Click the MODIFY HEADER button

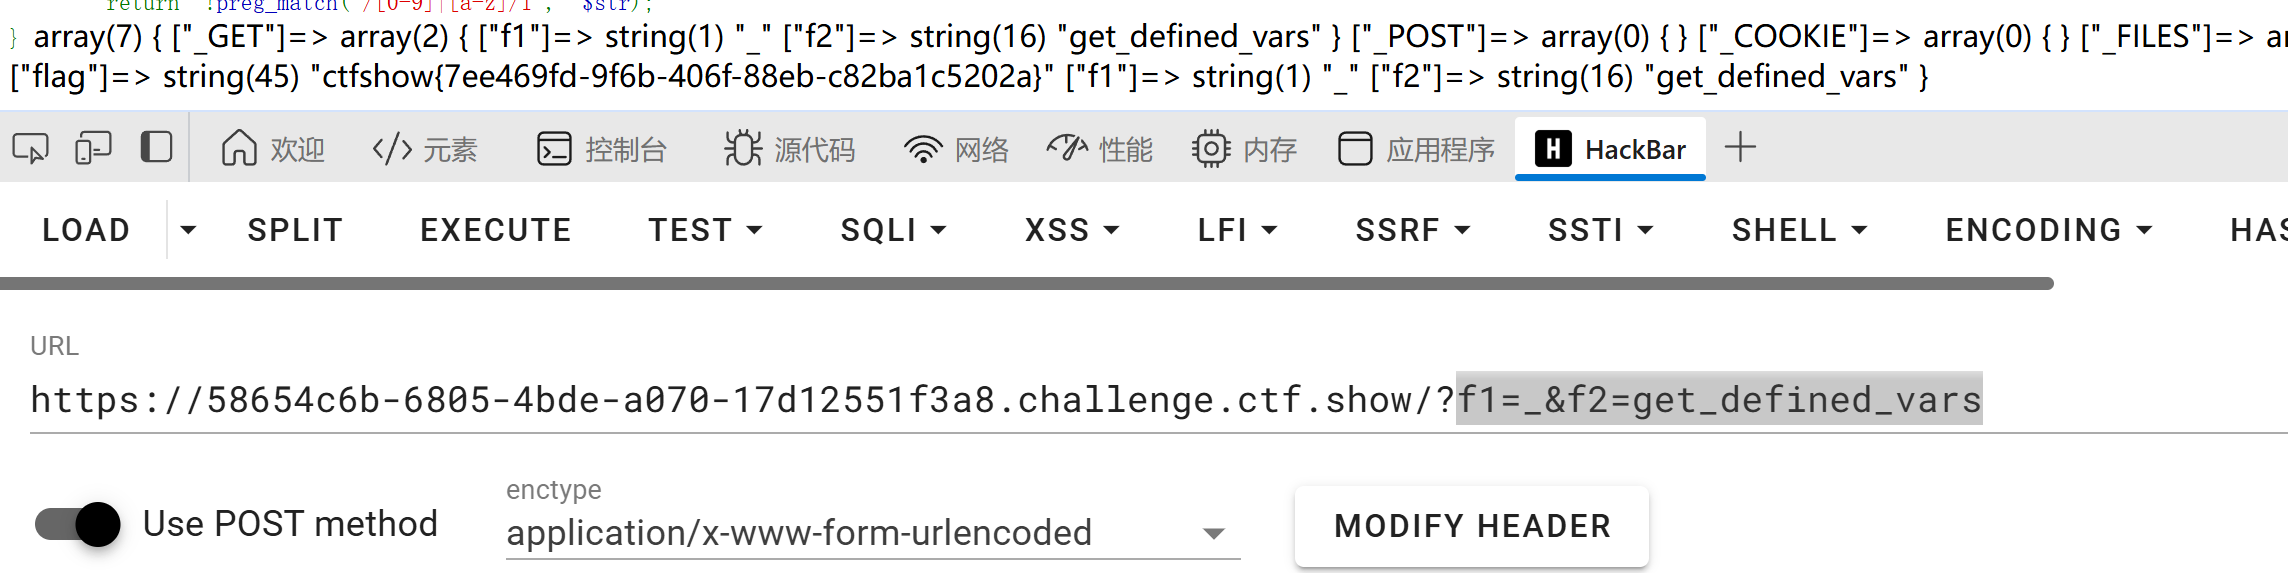click(x=1472, y=526)
